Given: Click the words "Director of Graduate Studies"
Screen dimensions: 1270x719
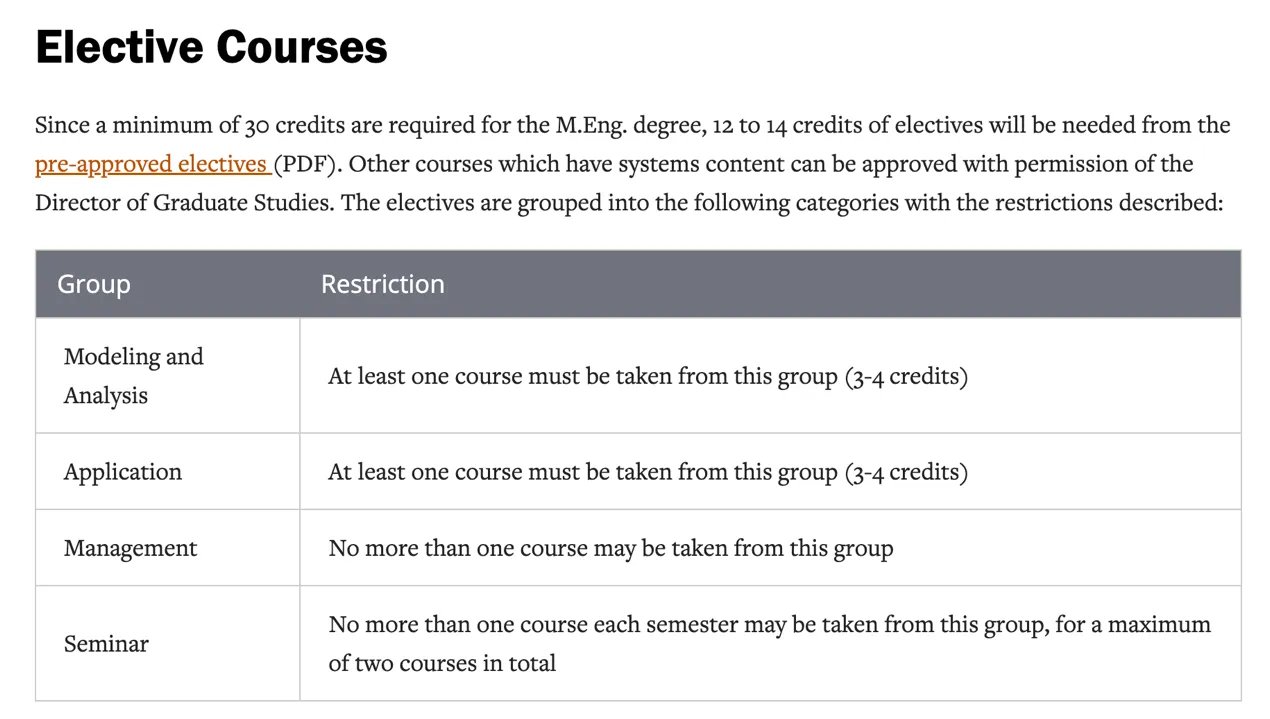Looking at the screenshot, I should tap(183, 203).
